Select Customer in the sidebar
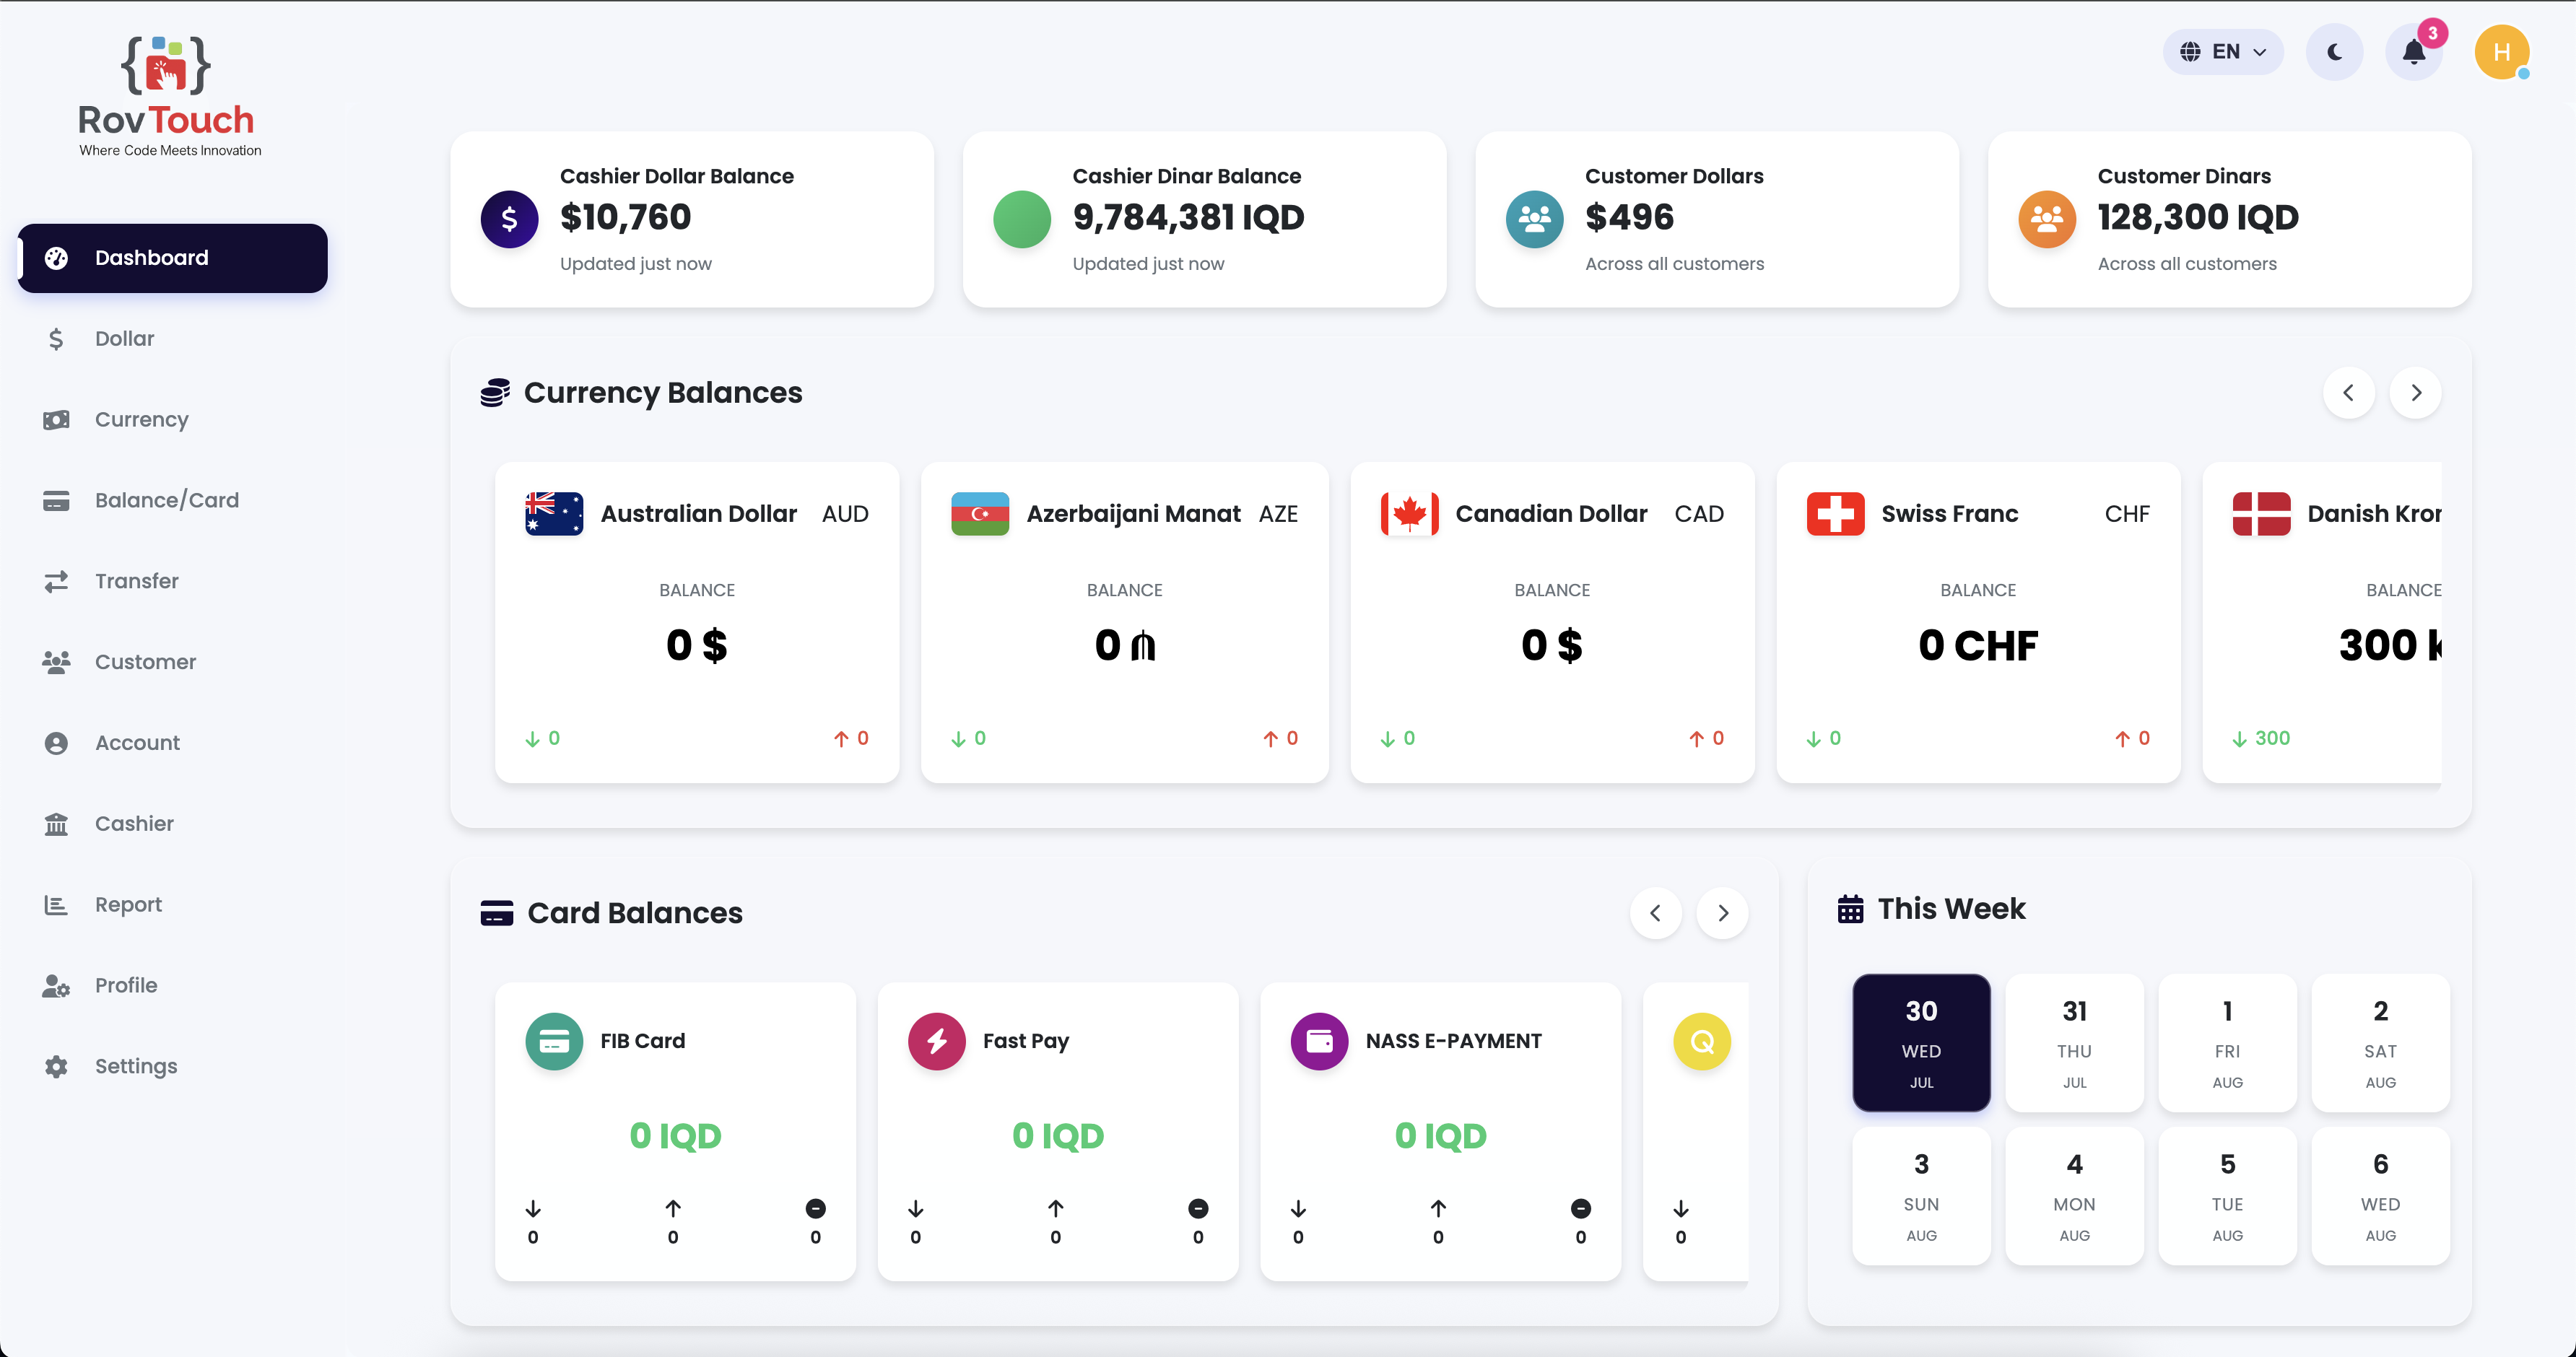 [x=173, y=662]
